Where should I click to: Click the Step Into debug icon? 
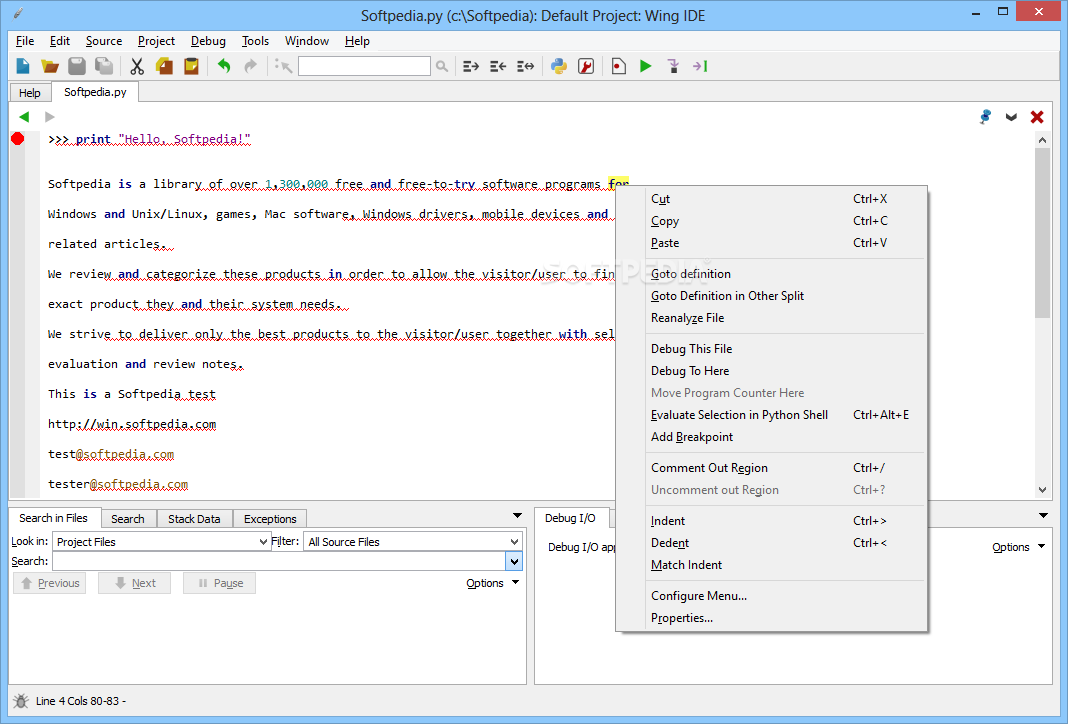coord(673,66)
